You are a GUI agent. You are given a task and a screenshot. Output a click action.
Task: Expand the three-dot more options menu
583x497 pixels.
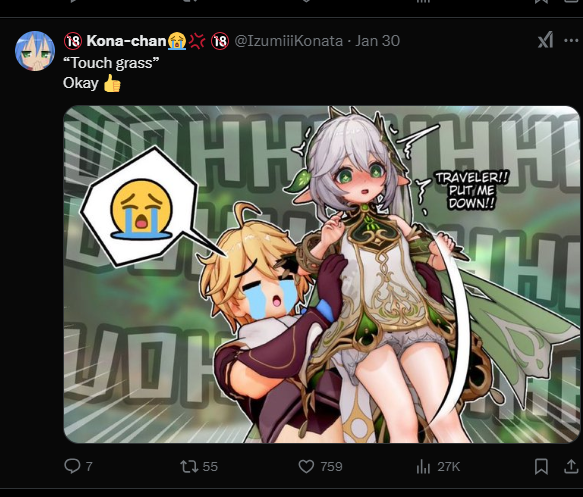(x=571, y=40)
